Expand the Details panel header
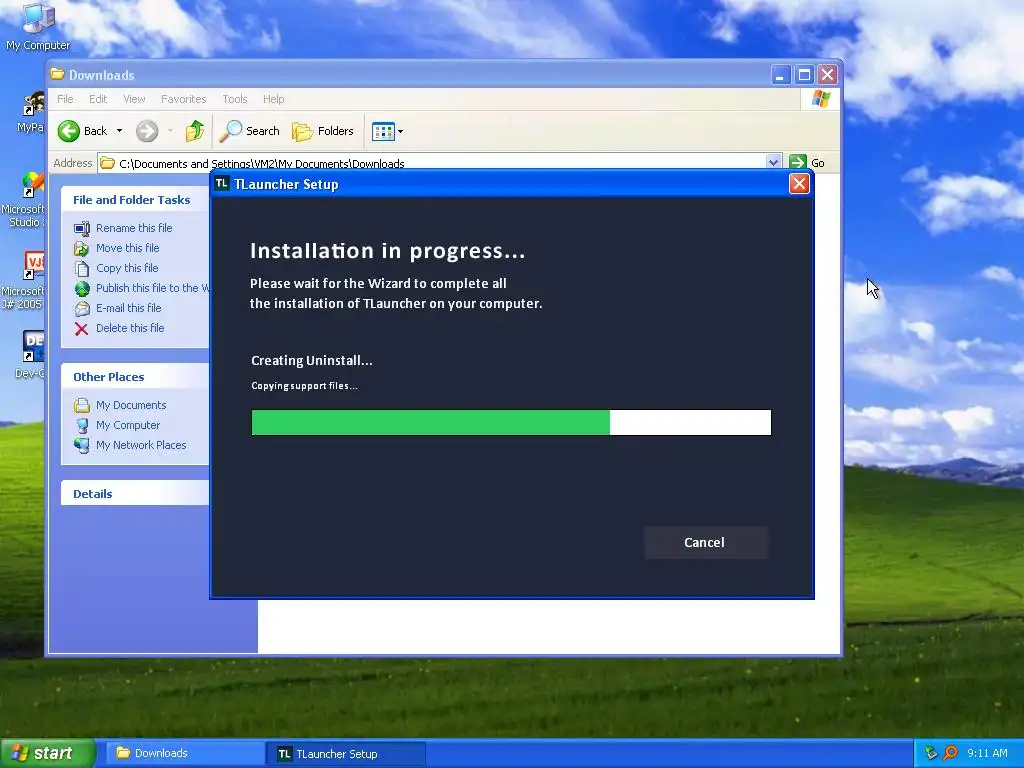 pyautogui.click(x=135, y=494)
